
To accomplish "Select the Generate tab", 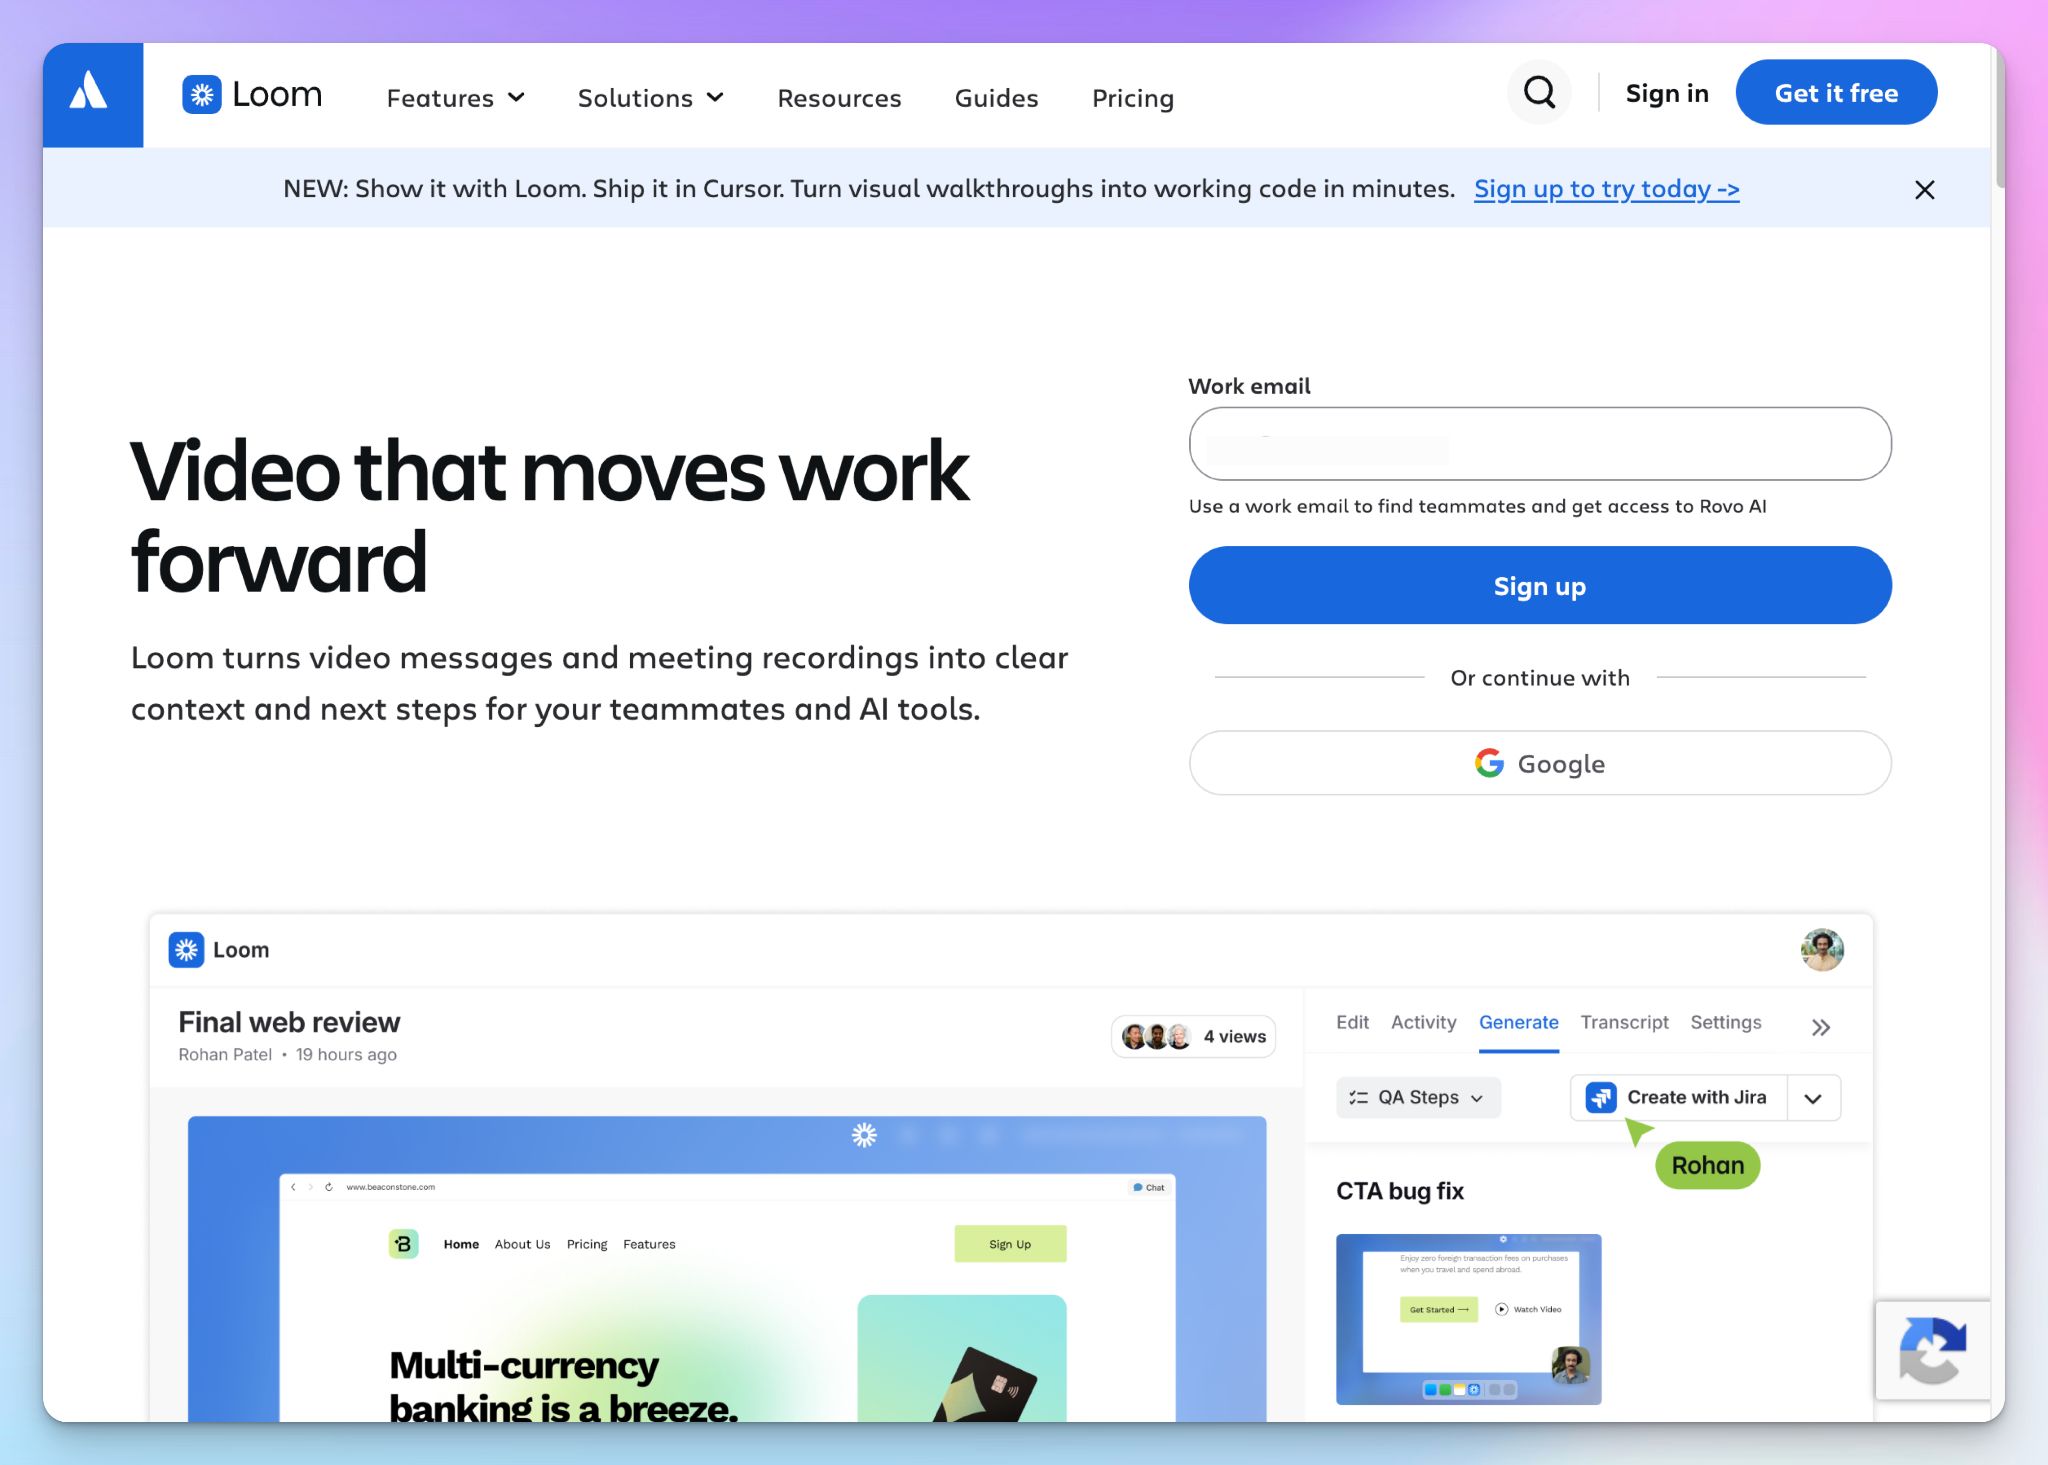I will click(1518, 1022).
